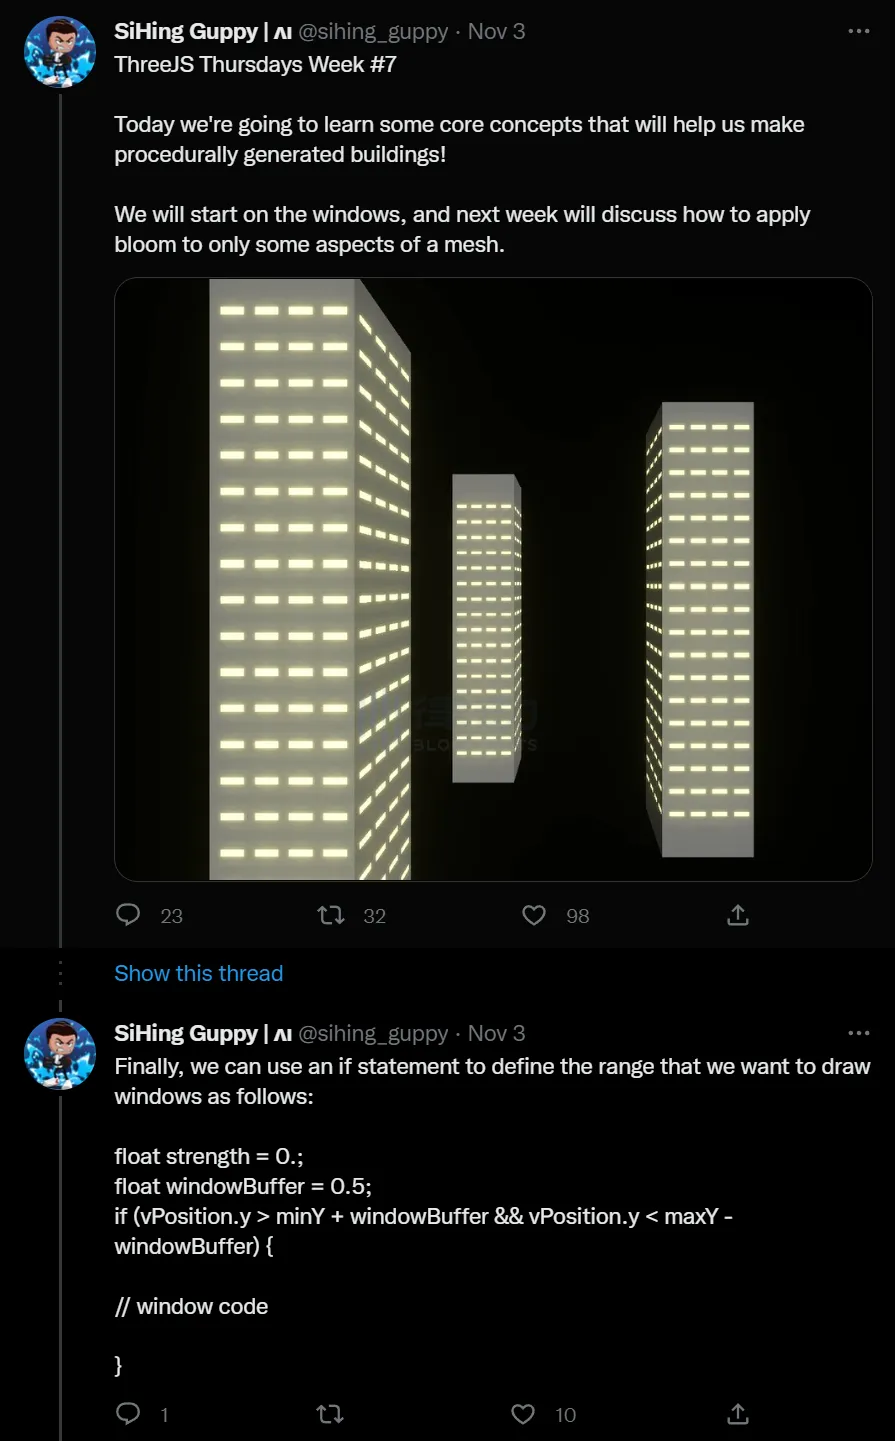Open SiHing Guppy avatar on second tweet
895x1441 pixels.
(60, 1054)
